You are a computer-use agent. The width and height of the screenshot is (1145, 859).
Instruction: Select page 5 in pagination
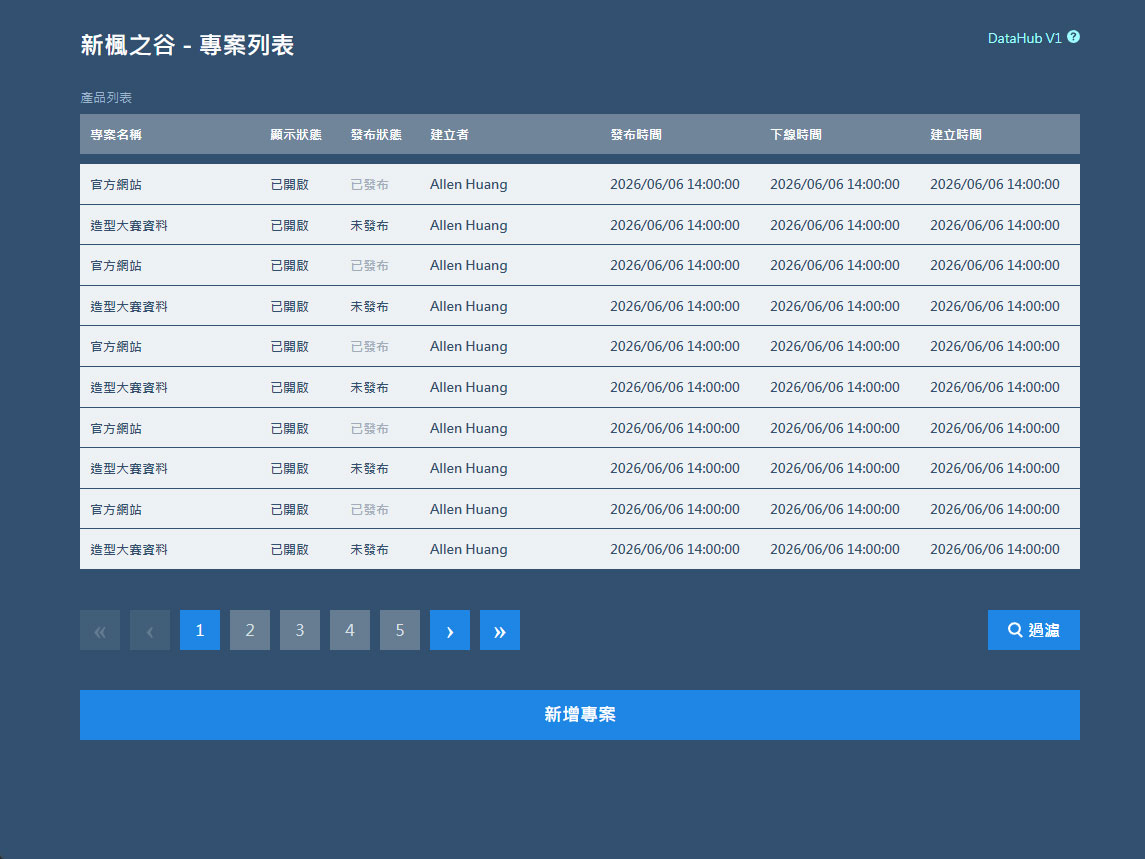(400, 630)
